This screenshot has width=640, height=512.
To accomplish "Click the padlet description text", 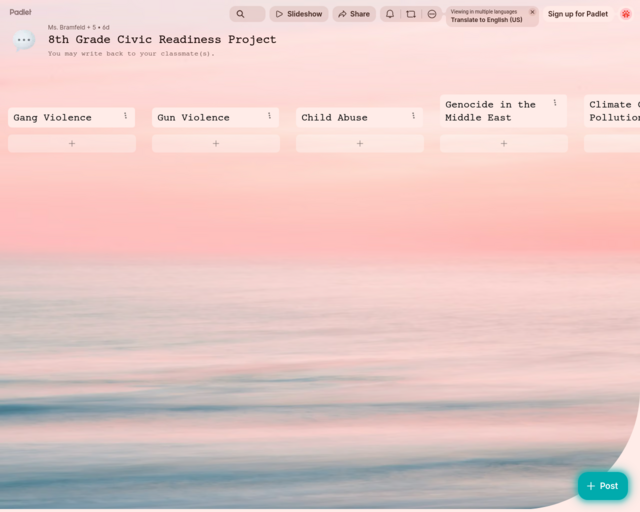I will pos(131,53).
